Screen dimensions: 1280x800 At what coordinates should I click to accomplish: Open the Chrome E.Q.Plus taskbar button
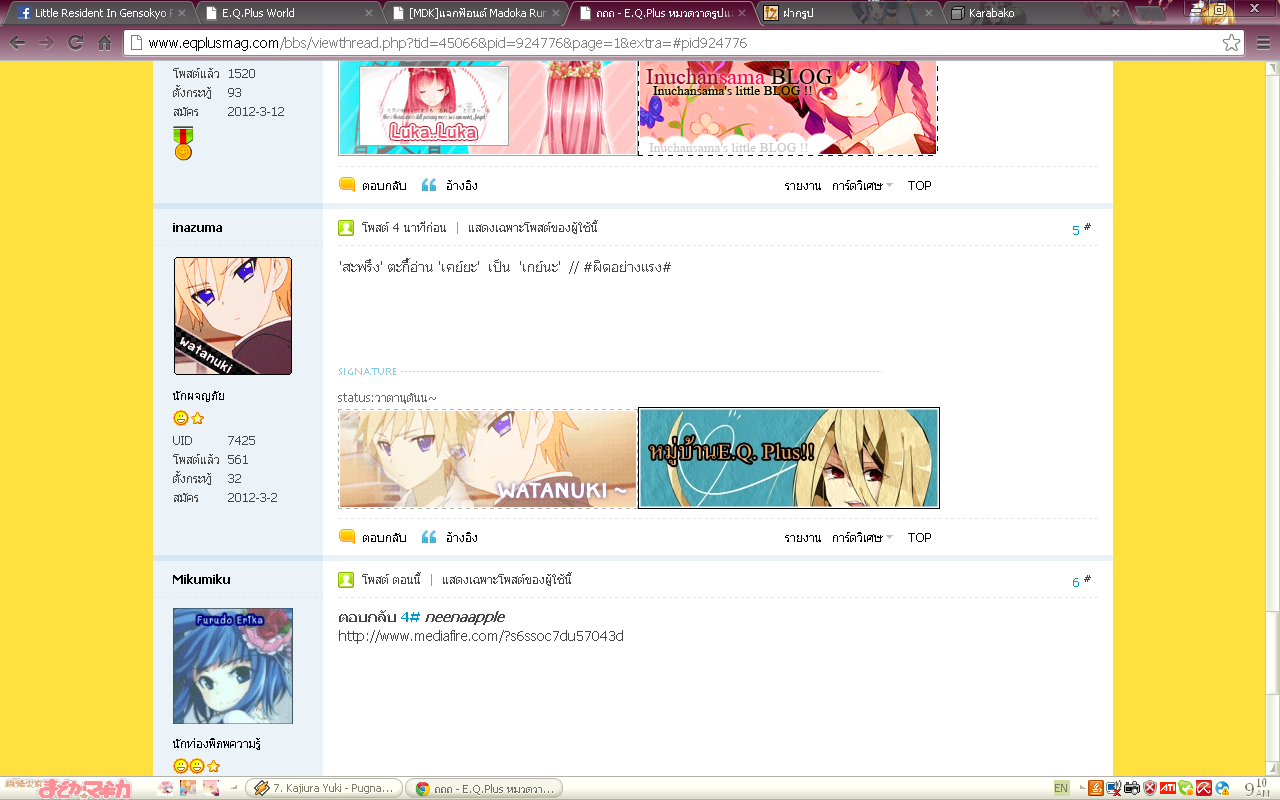(484, 788)
